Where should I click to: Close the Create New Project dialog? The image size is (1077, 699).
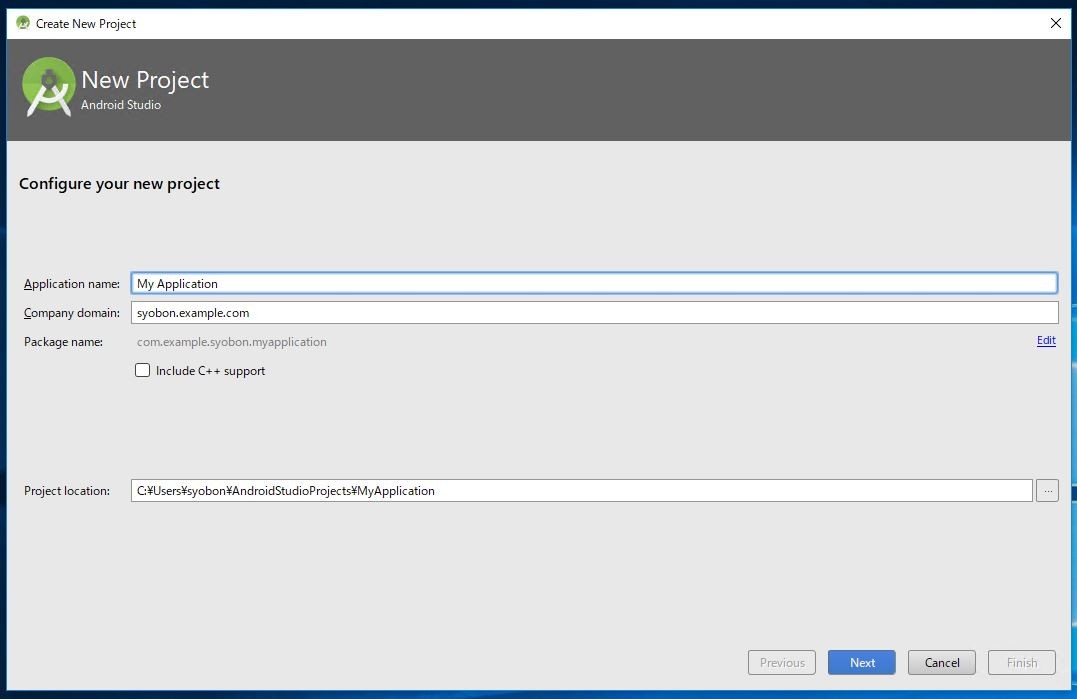(1056, 23)
